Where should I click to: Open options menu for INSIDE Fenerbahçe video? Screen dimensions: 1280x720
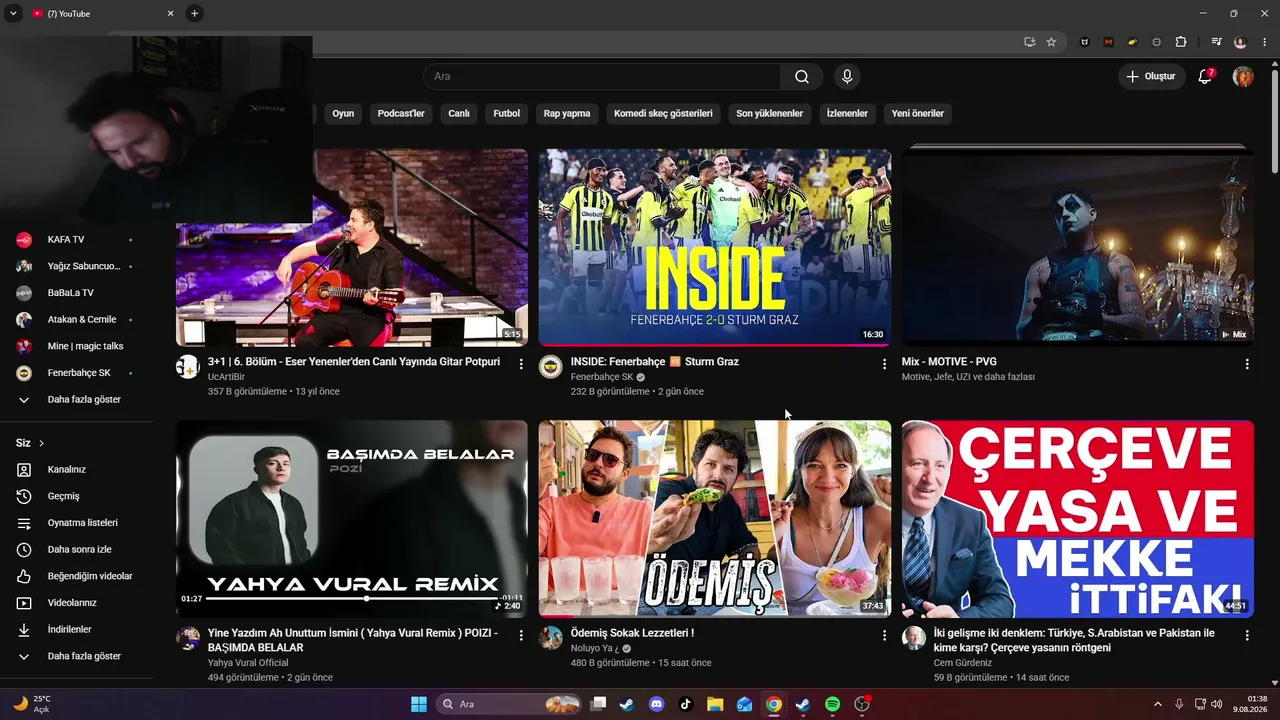[x=884, y=364]
